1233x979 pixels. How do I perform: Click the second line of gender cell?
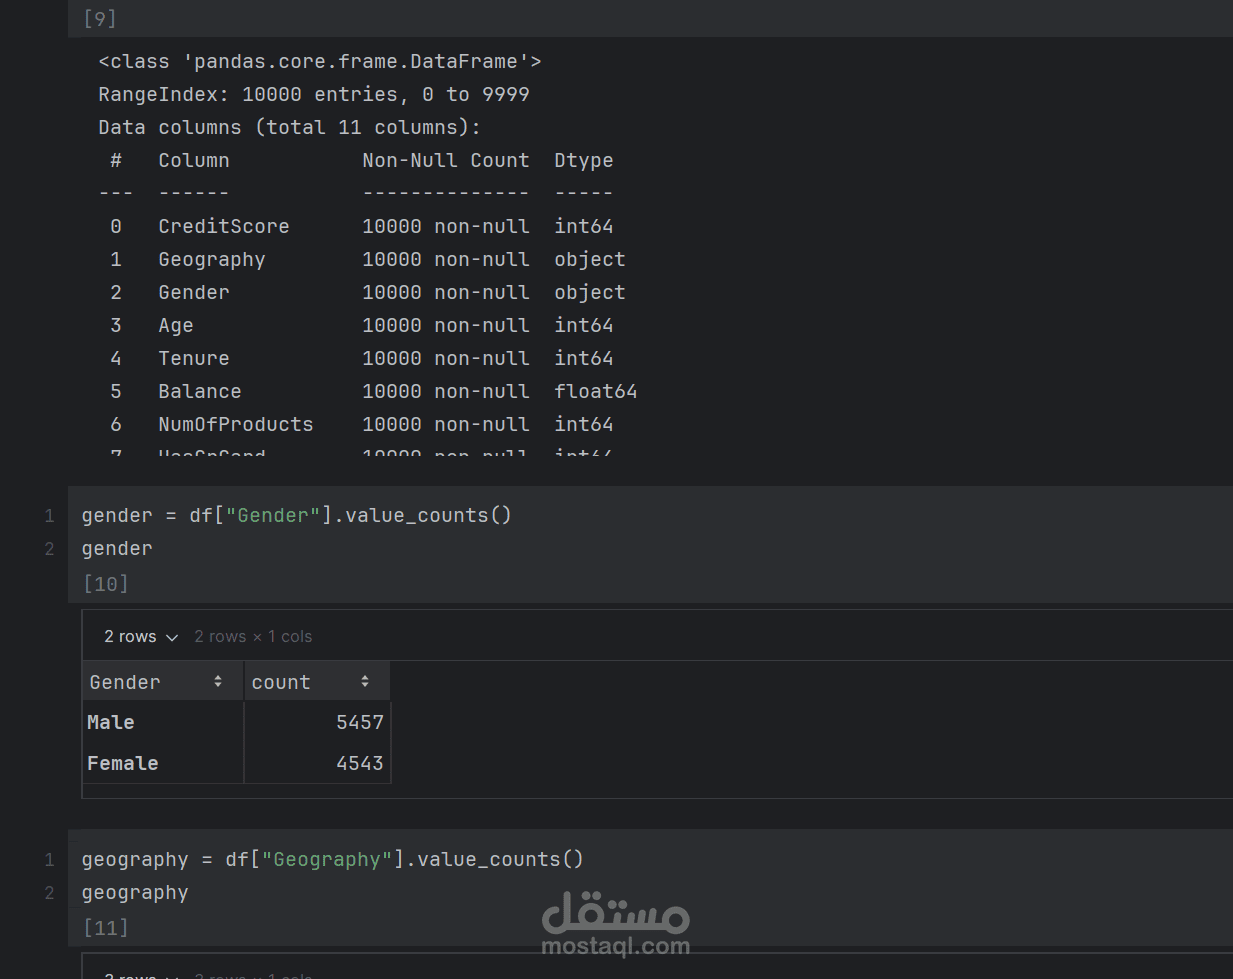click(117, 549)
